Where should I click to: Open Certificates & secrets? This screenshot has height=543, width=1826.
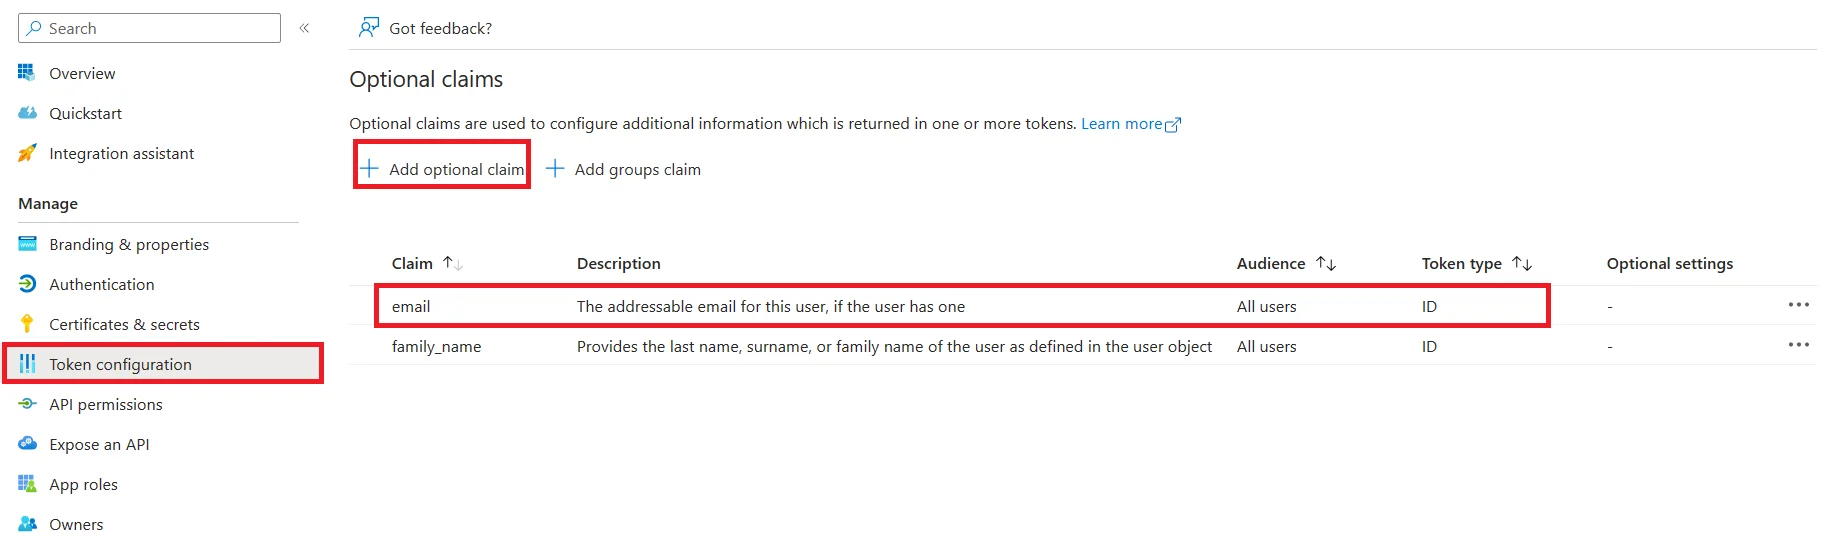tap(124, 324)
